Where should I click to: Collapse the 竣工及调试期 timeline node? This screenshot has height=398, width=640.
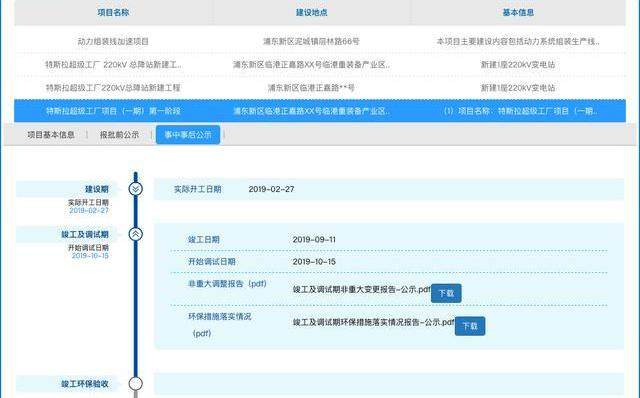coord(136,234)
